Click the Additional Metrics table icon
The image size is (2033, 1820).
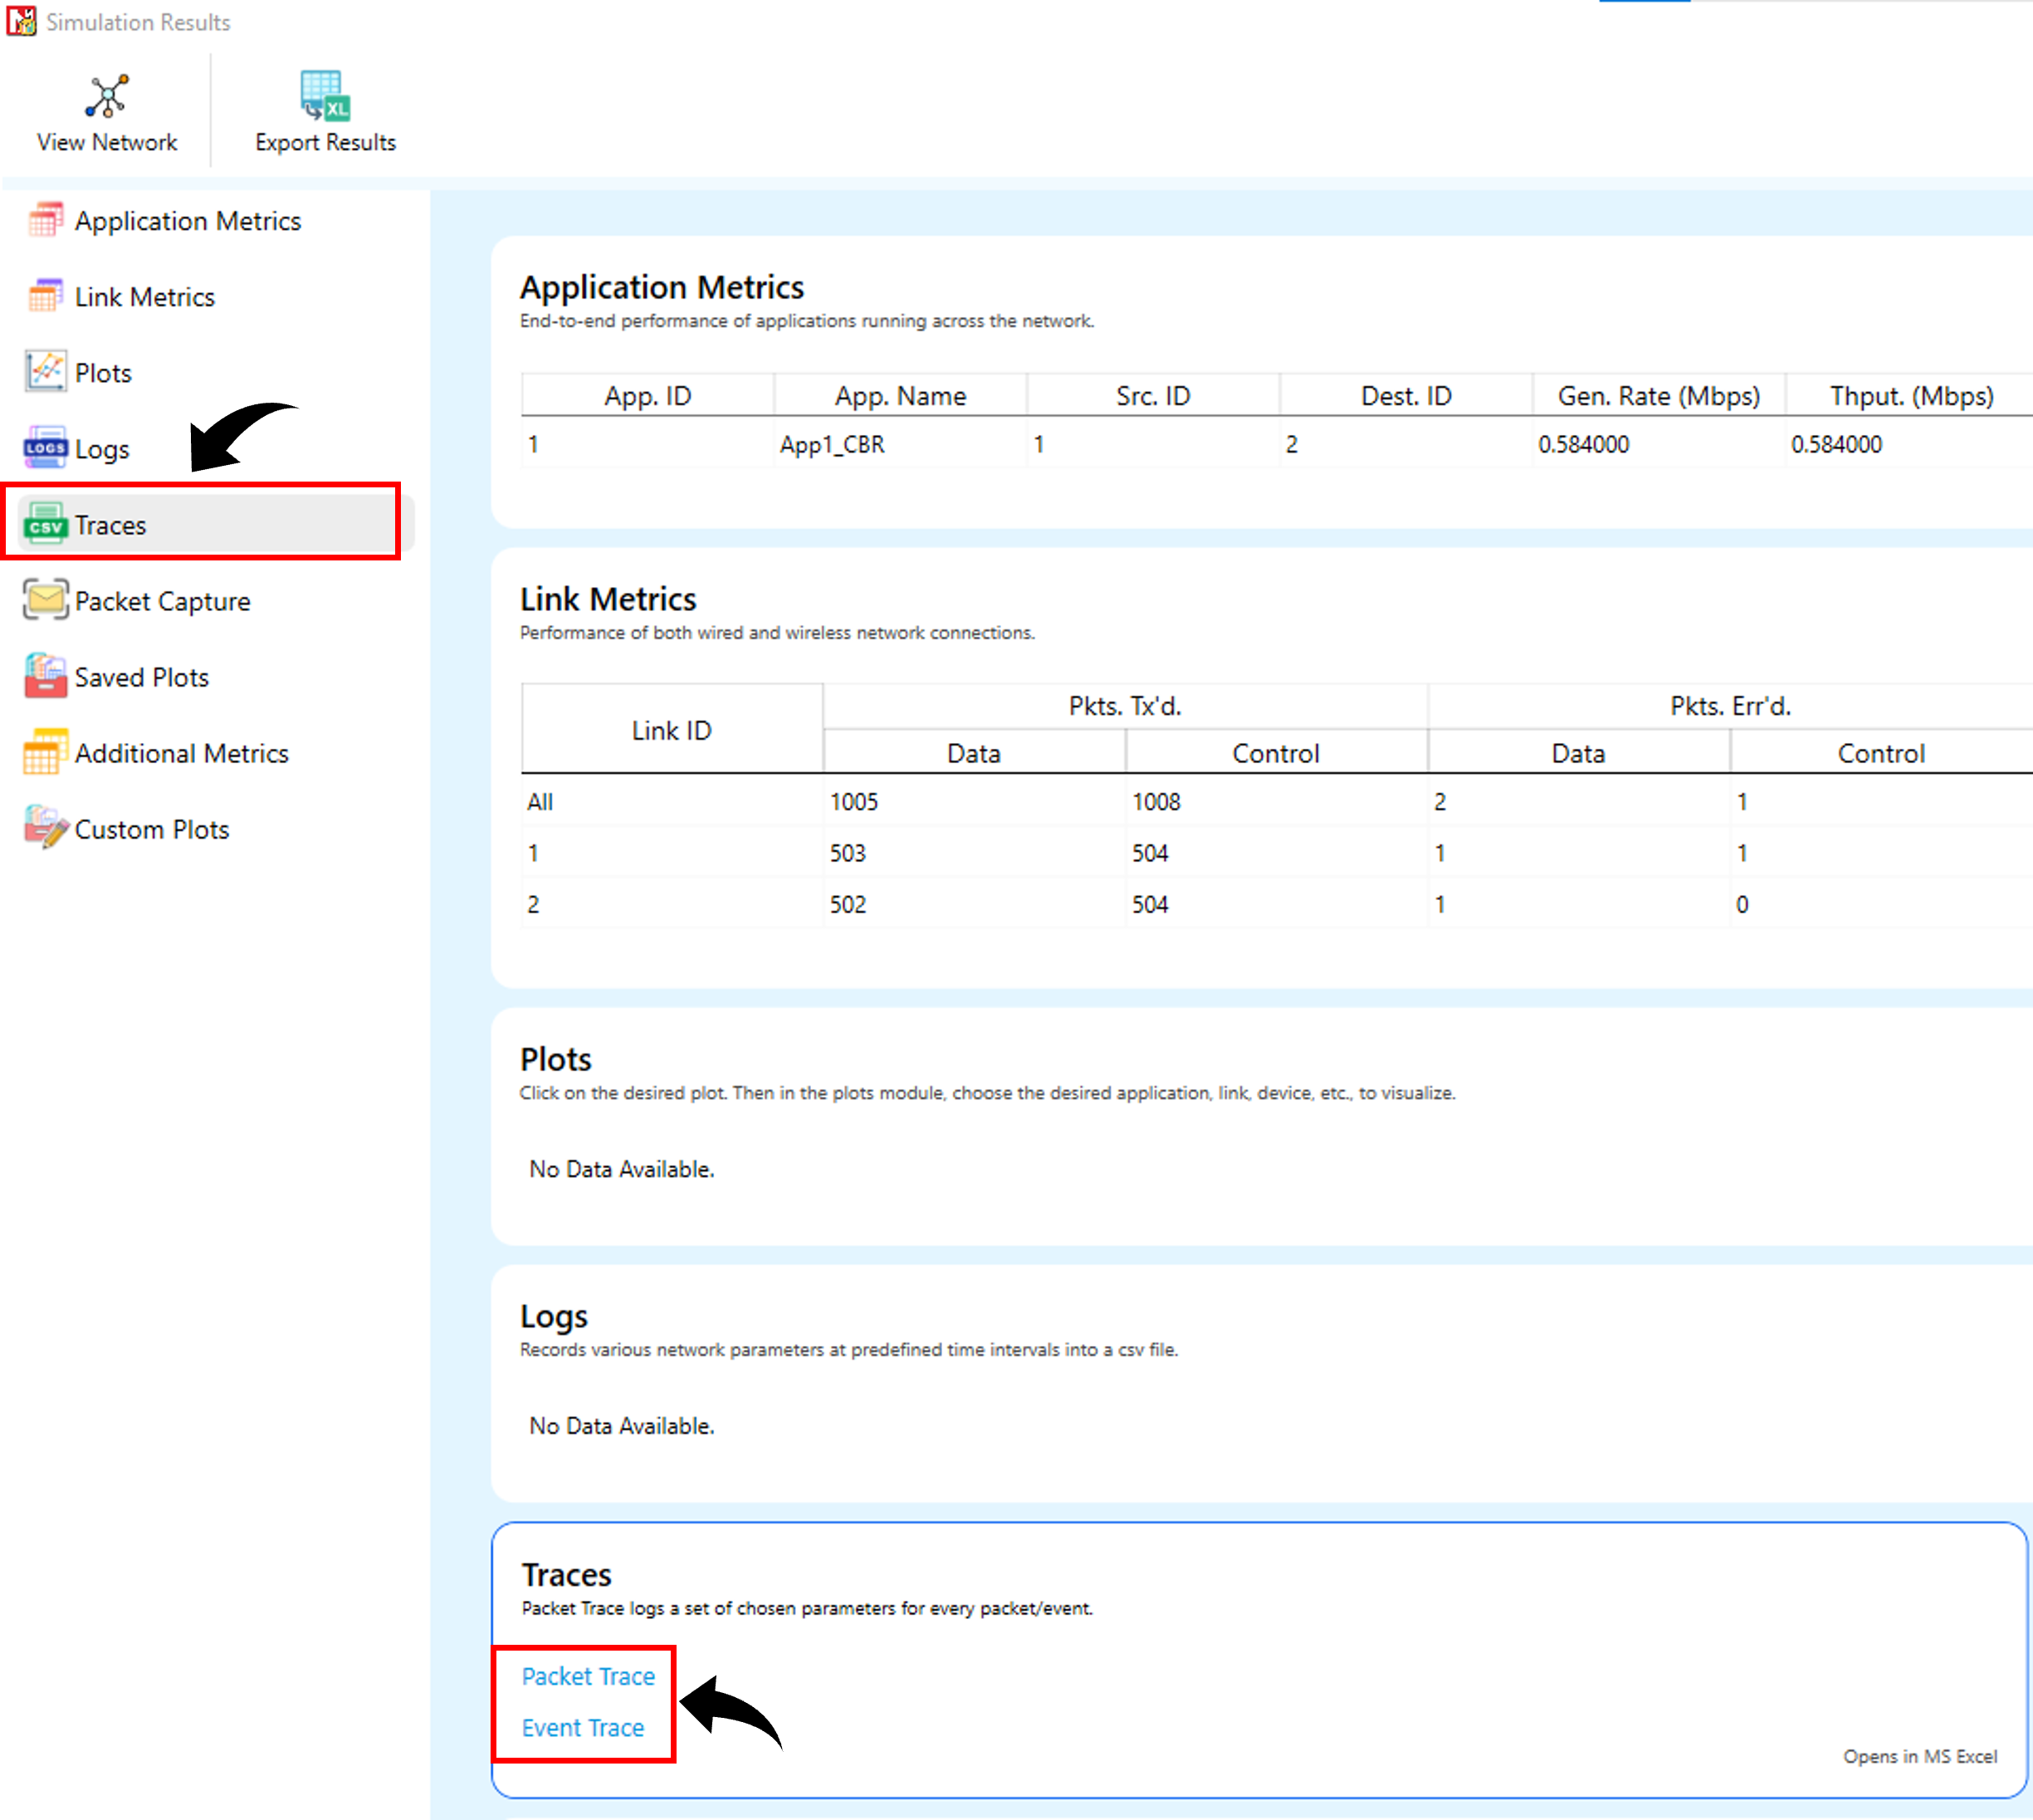(x=45, y=752)
